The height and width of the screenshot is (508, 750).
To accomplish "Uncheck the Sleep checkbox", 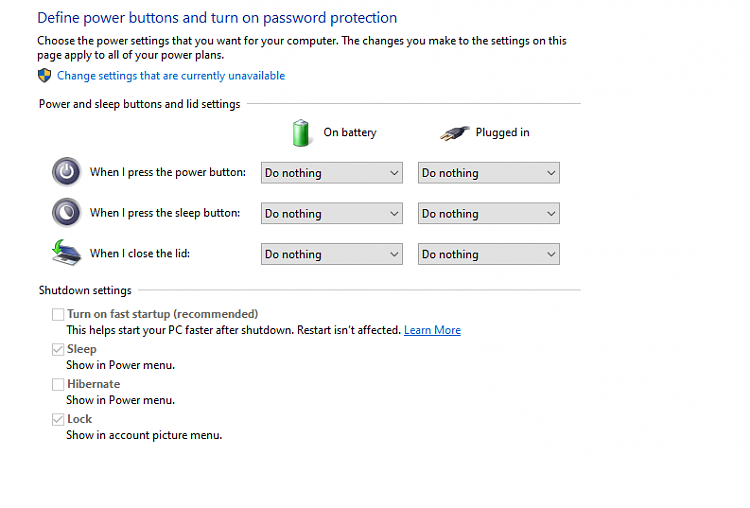I will 58,349.
